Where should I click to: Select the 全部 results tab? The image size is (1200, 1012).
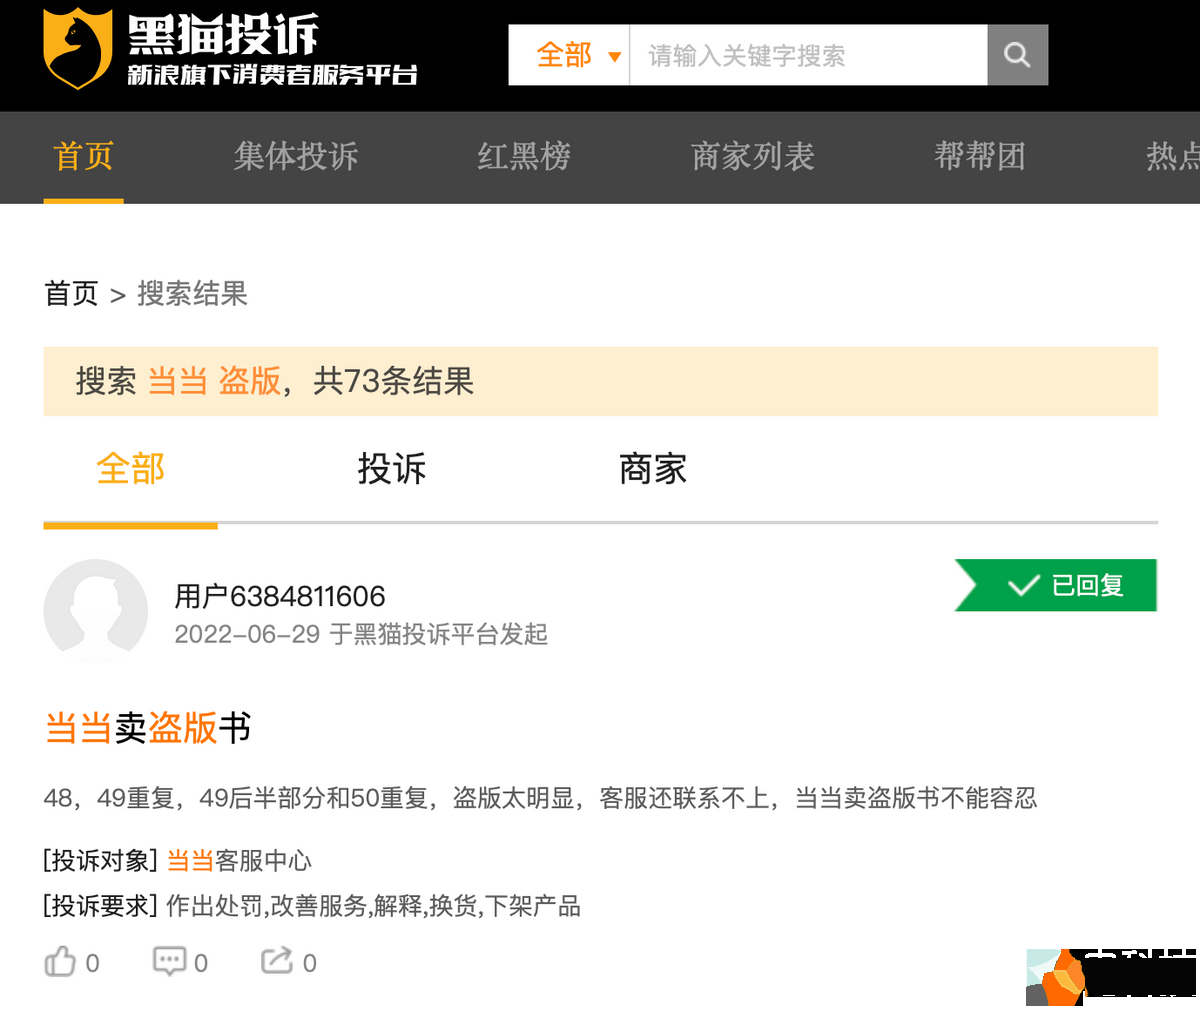point(130,469)
